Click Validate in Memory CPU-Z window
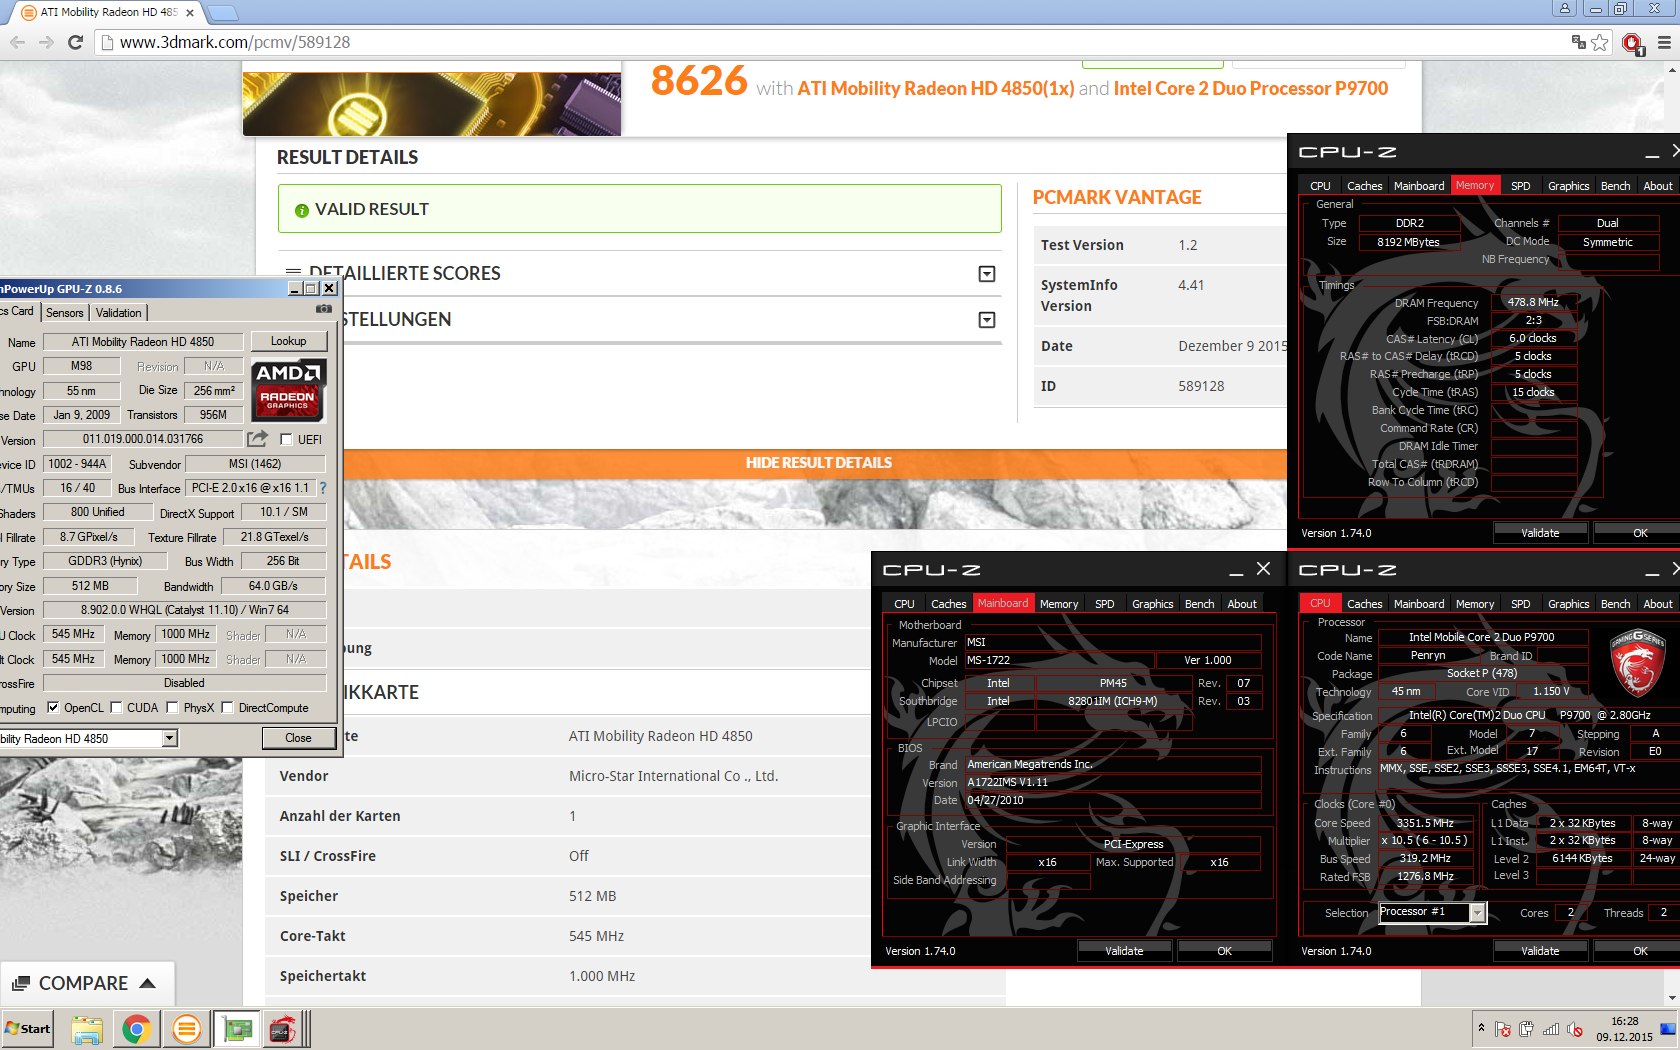This screenshot has width=1680, height=1050. (1540, 533)
